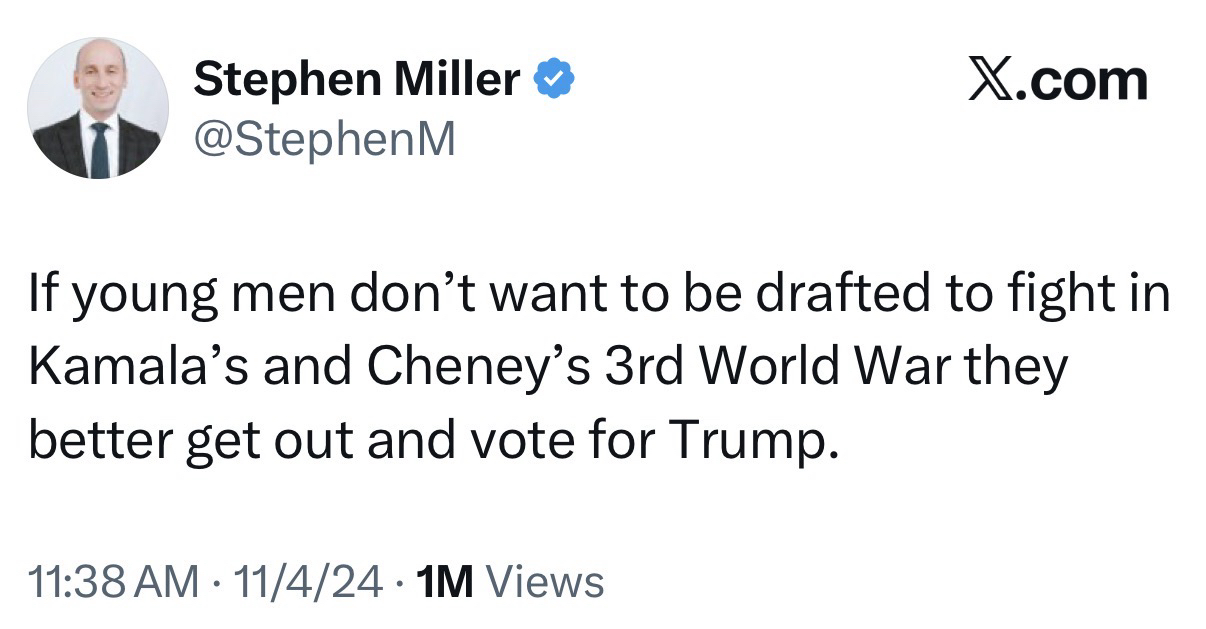Open the Stephen Miller display name
1206x629 pixels.
pyautogui.click(x=356, y=79)
